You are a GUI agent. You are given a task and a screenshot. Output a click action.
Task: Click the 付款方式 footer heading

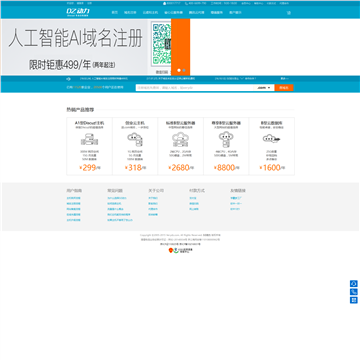(x=197, y=191)
